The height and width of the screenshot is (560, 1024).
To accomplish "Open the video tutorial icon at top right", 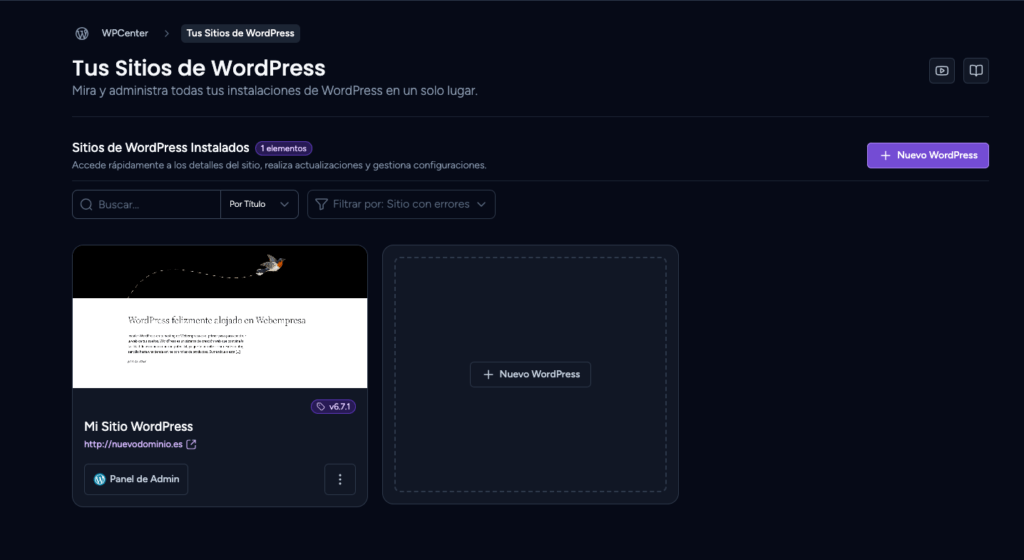I will (942, 70).
